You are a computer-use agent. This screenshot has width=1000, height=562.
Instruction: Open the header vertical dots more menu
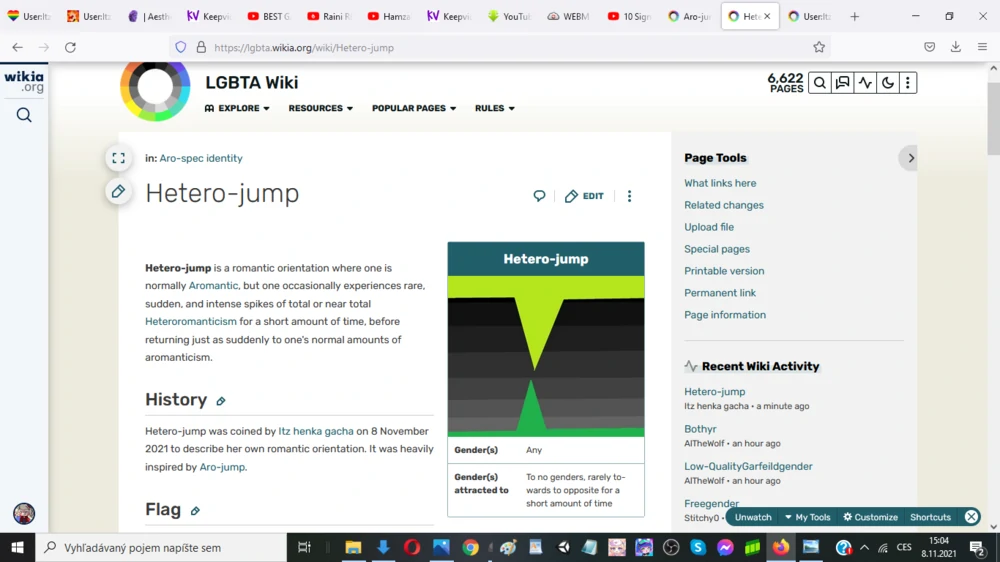tap(908, 83)
